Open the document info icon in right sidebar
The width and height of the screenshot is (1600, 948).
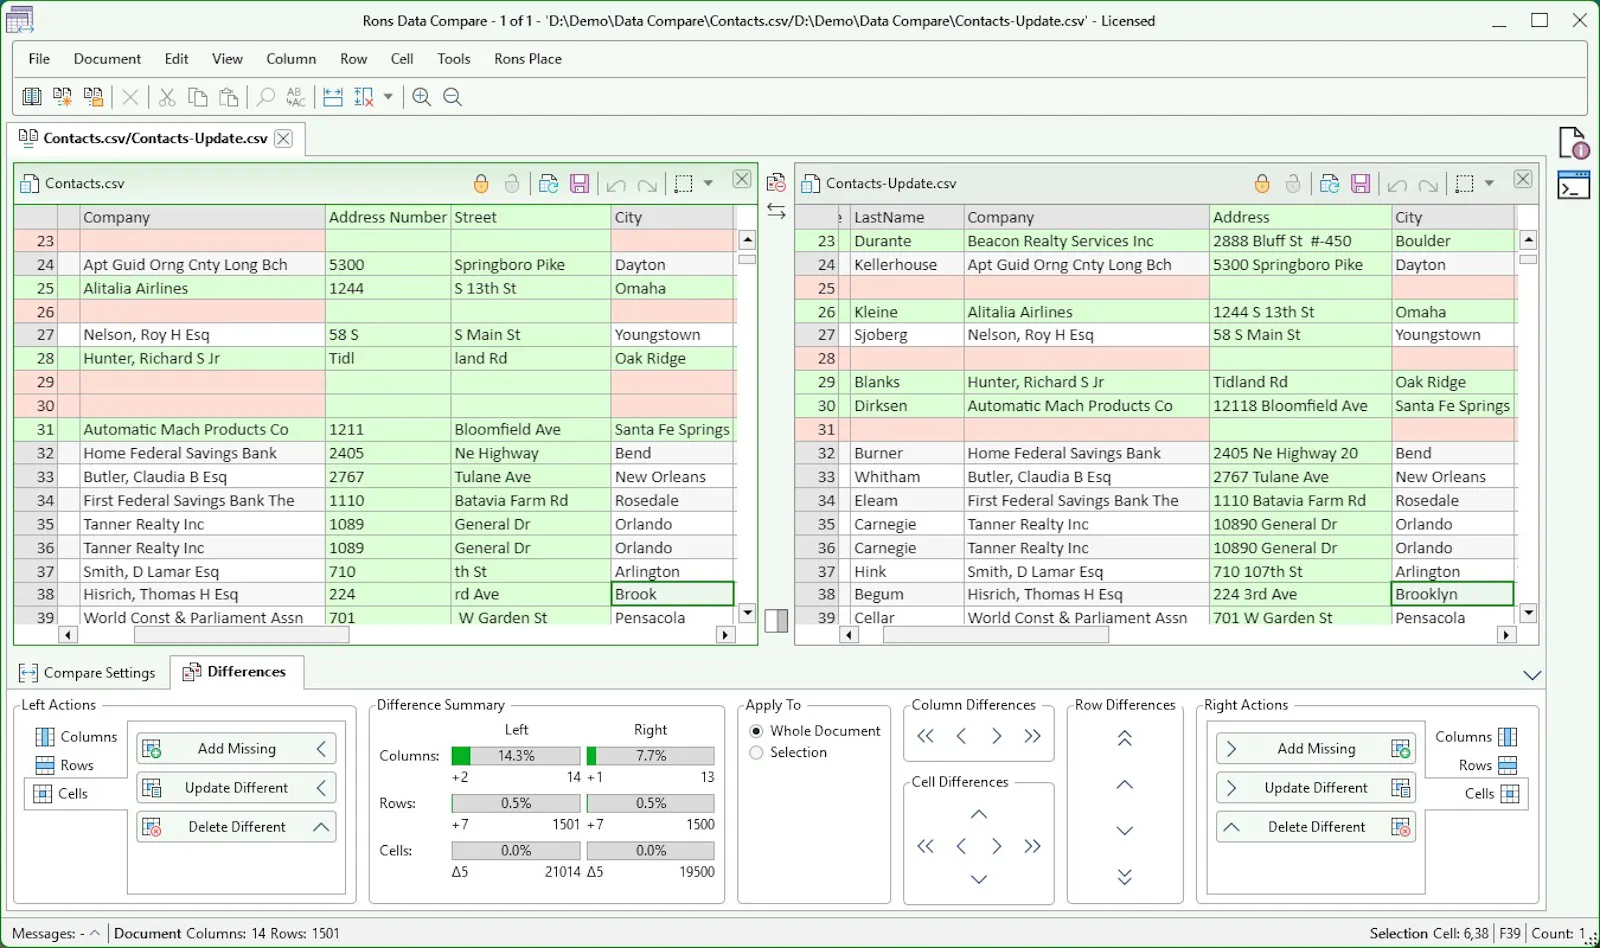(1574, 143)
